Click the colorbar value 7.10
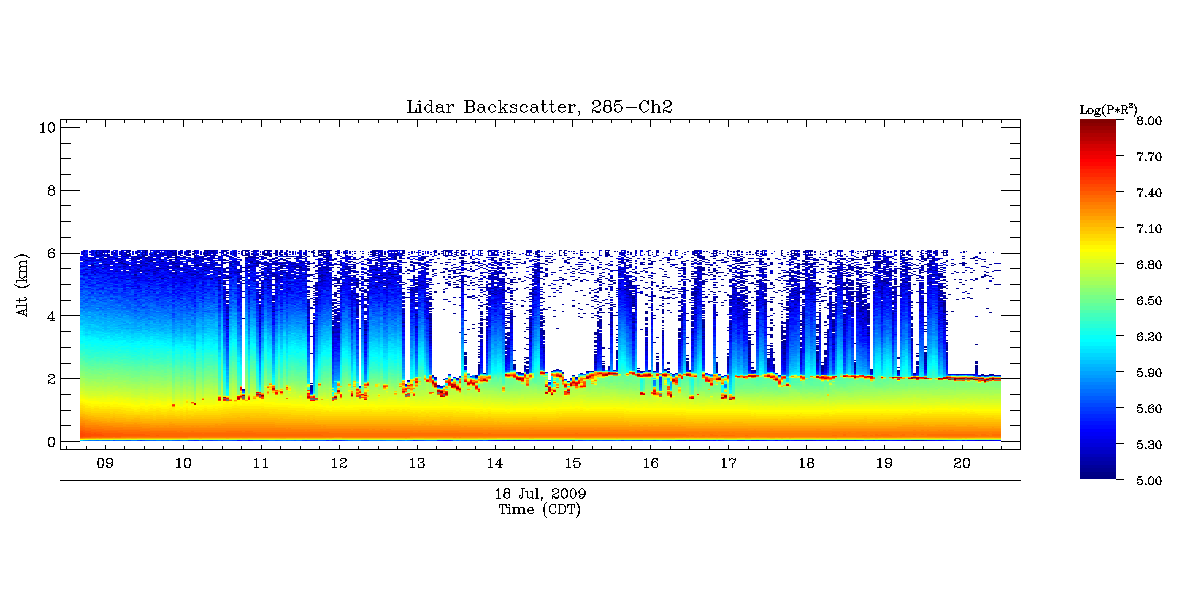The image size is (1200, 600). [1148, 229]
